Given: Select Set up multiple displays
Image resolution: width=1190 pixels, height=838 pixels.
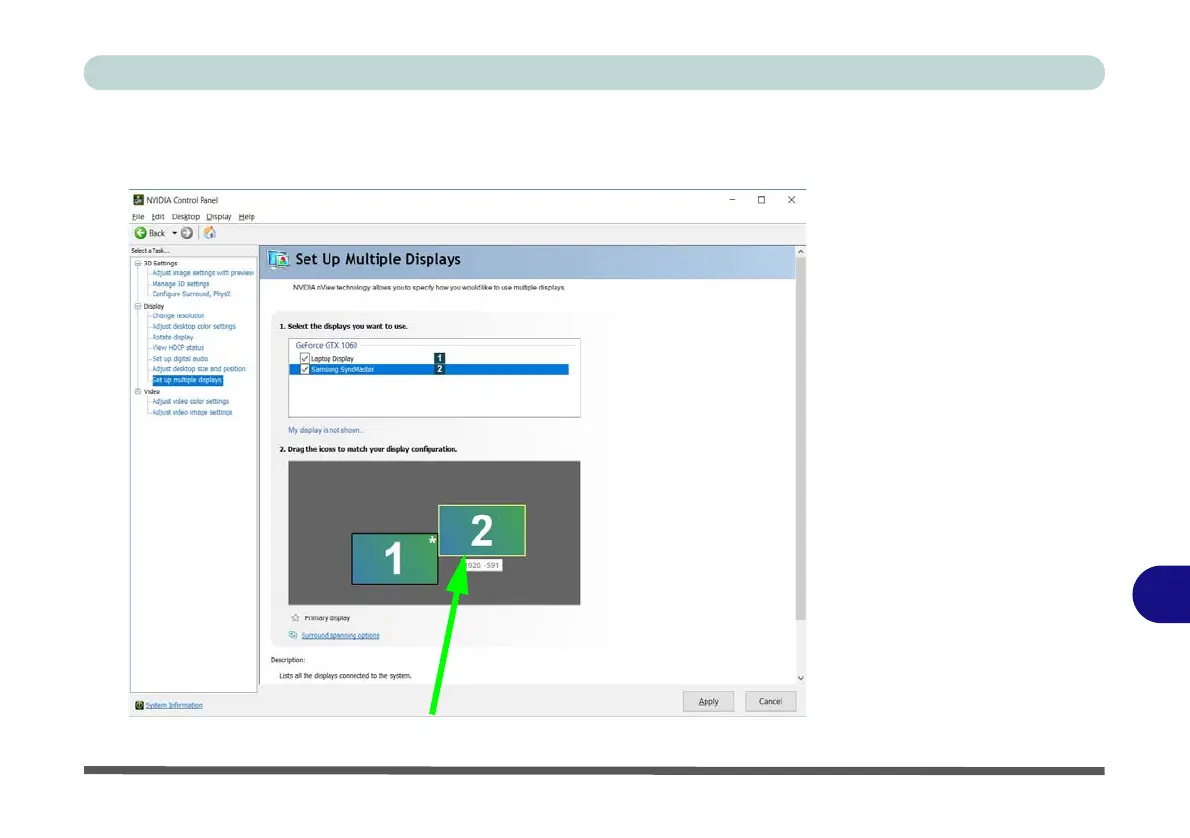Looking at the screenshot, I should [x=187, y=380].
